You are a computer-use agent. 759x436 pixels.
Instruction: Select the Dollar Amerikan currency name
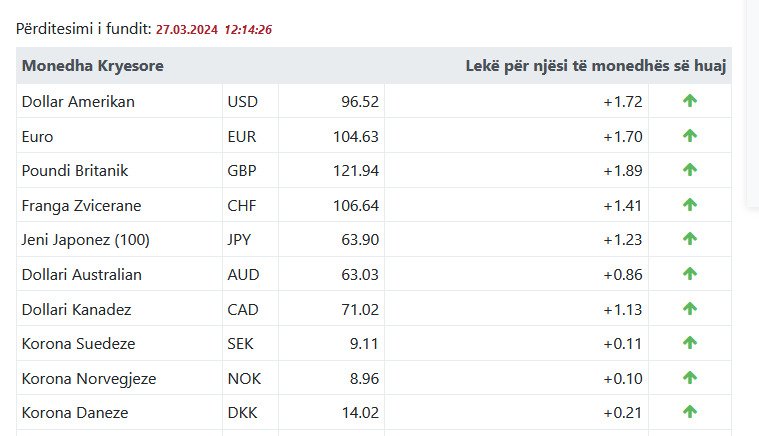point(78,101)
